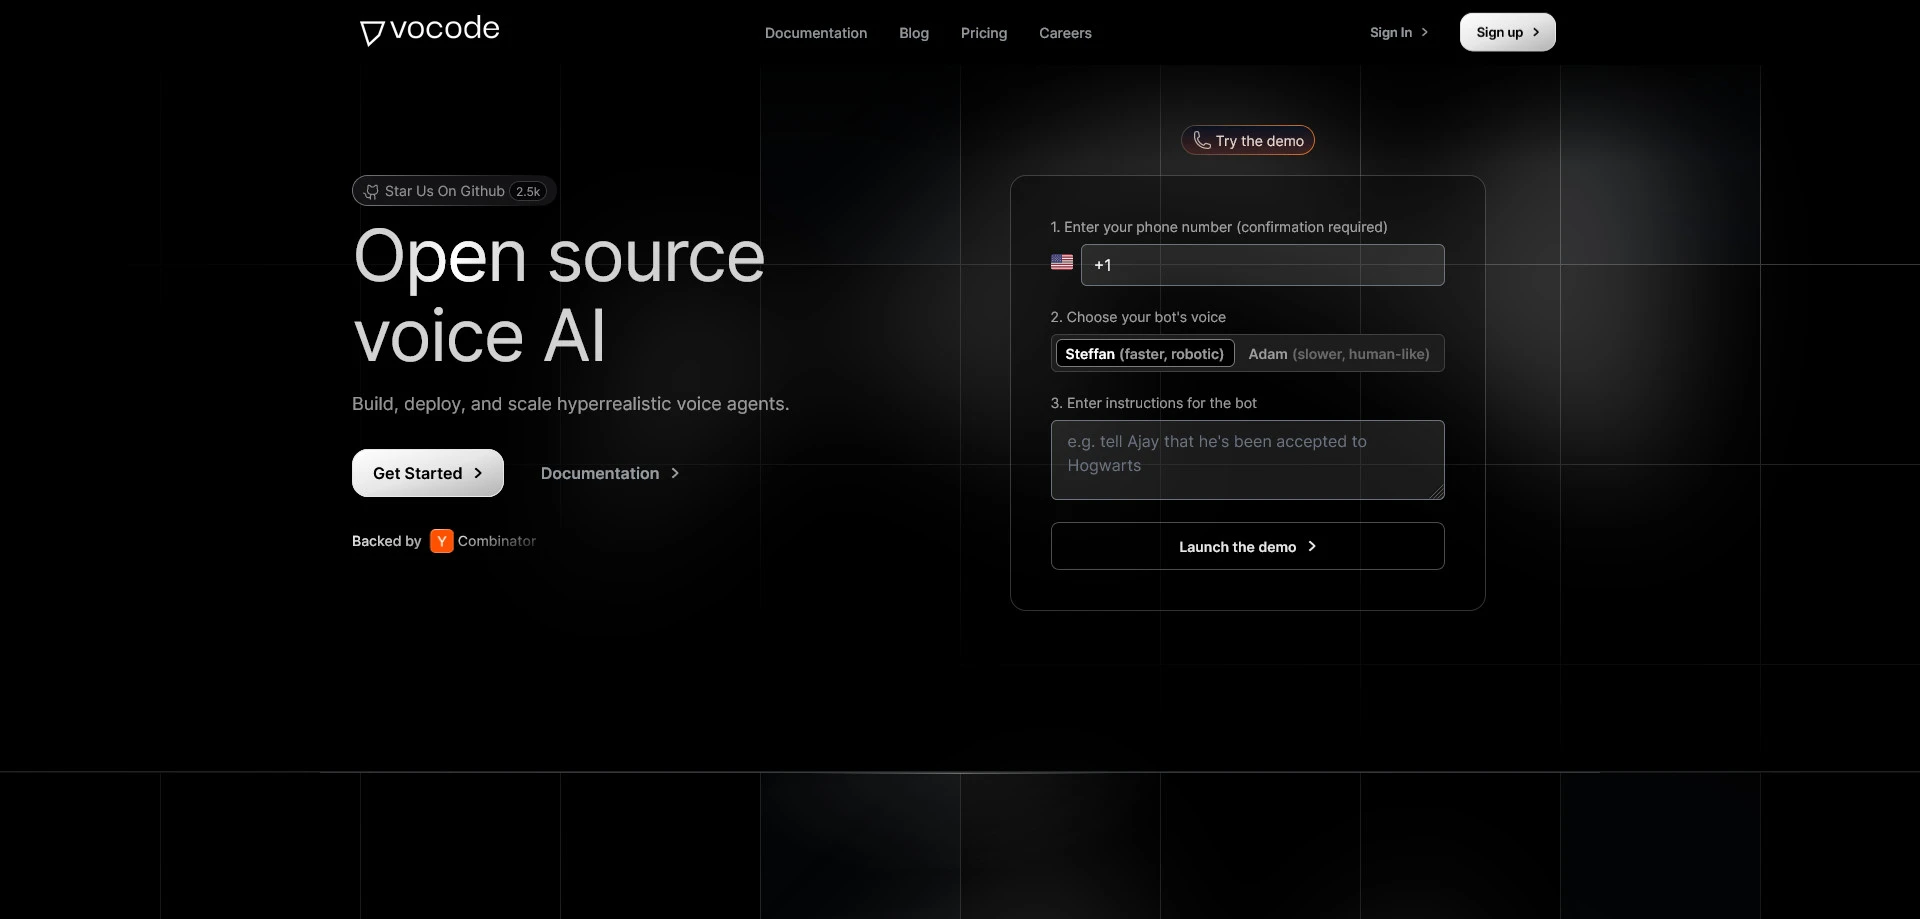Open the Careers page
Image resolution: width=1920 pixels, height=919 pixels.
(1065, 33)
